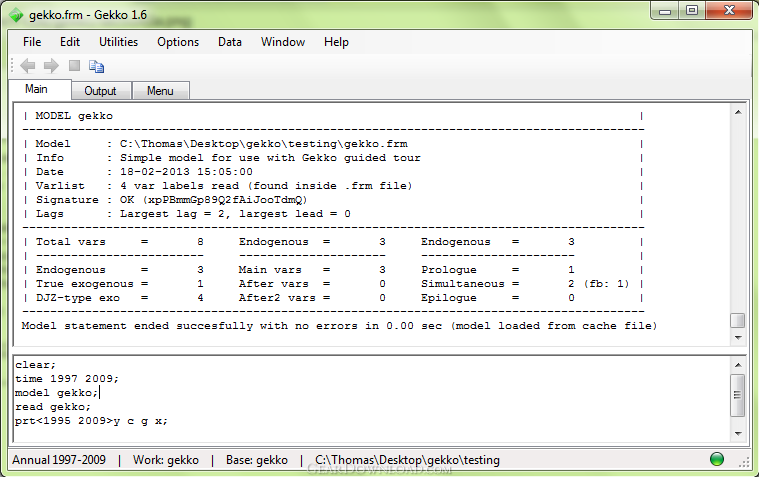Open the Window menu
Screen dimensions: 759x477
(x=283, y=42)
